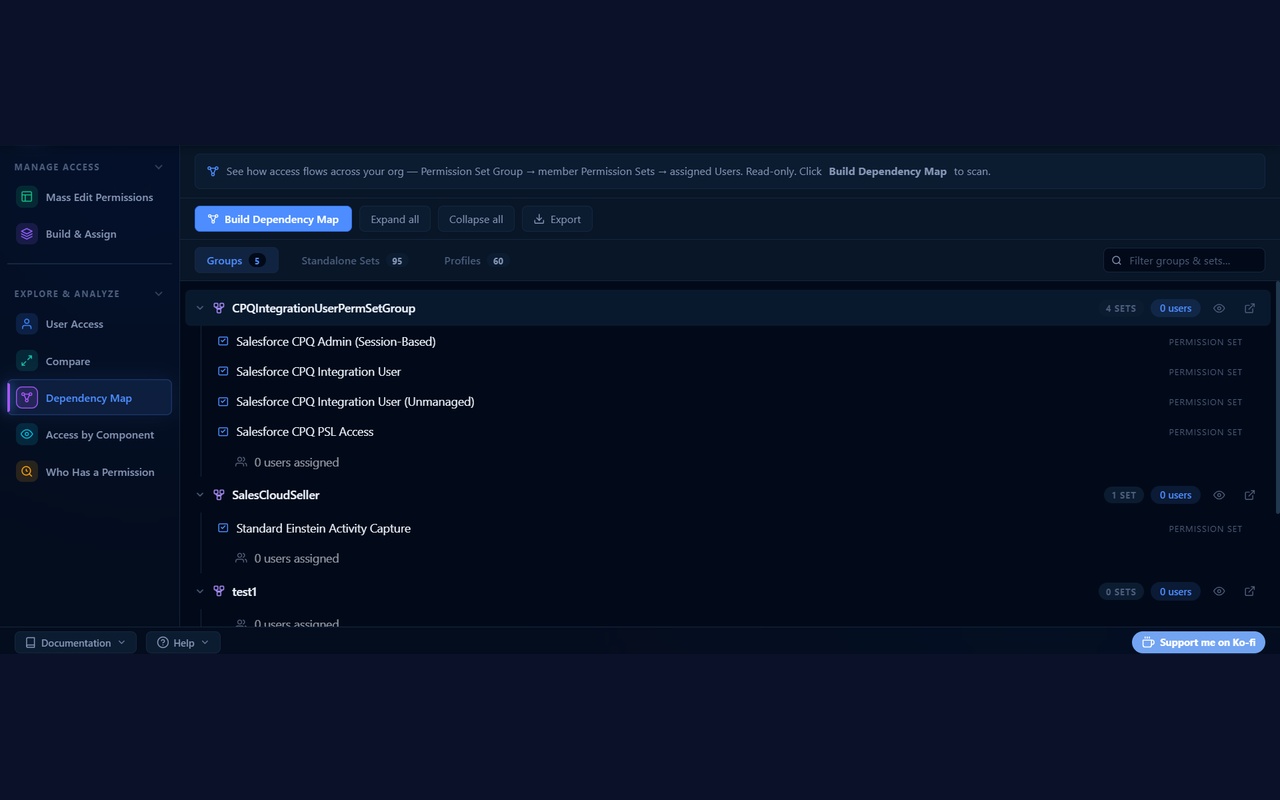This screenshot has width=1280, height=800.
Task: Click the 0 SETS badge on test1
Action: (1121, 592)
